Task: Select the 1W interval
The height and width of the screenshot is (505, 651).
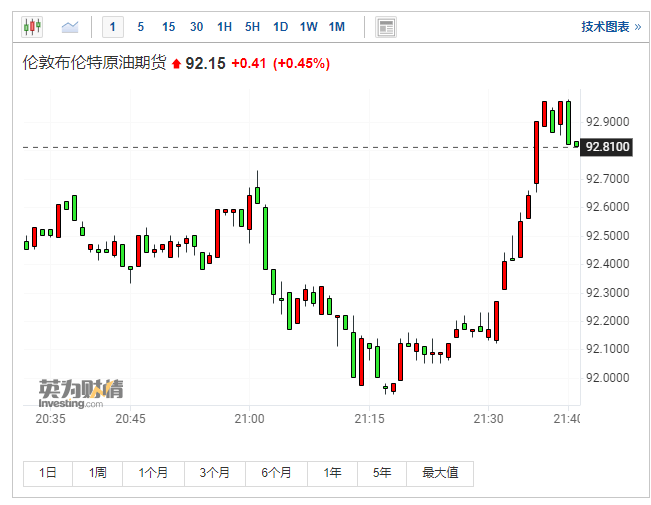Action: [x=309, y=27]
